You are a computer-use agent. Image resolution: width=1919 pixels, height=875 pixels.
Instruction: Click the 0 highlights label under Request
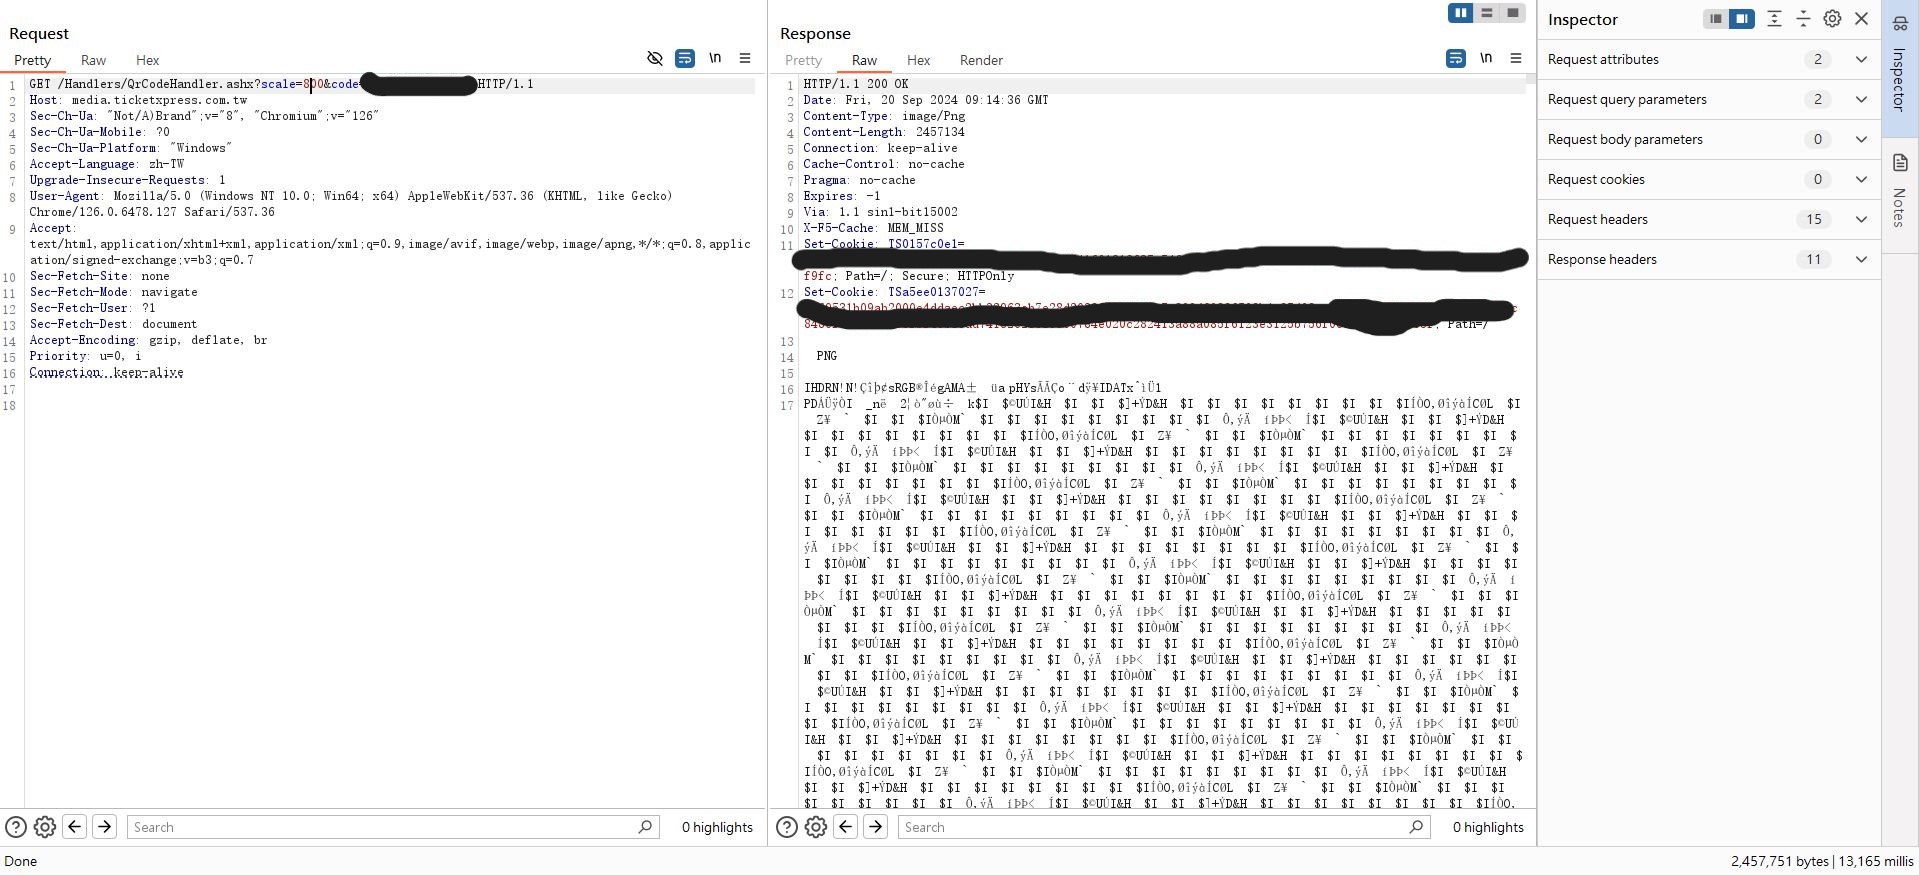[x=717, y=827]
